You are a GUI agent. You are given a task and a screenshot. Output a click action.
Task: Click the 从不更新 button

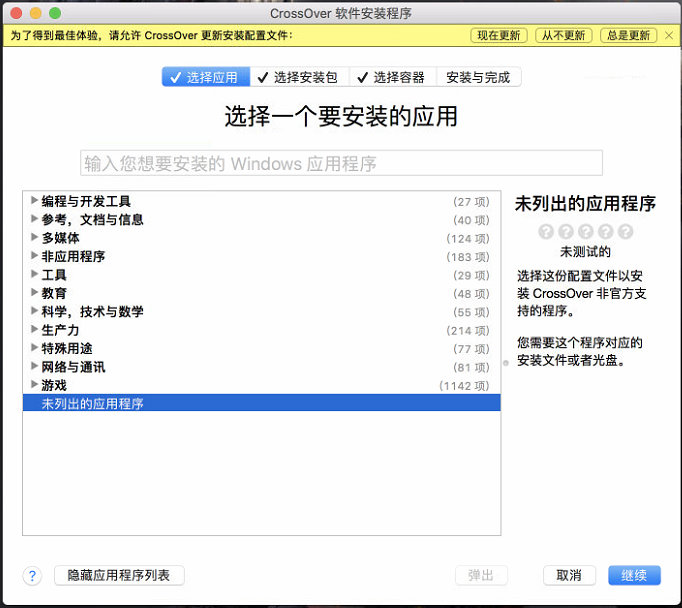[x=564, y=36]
